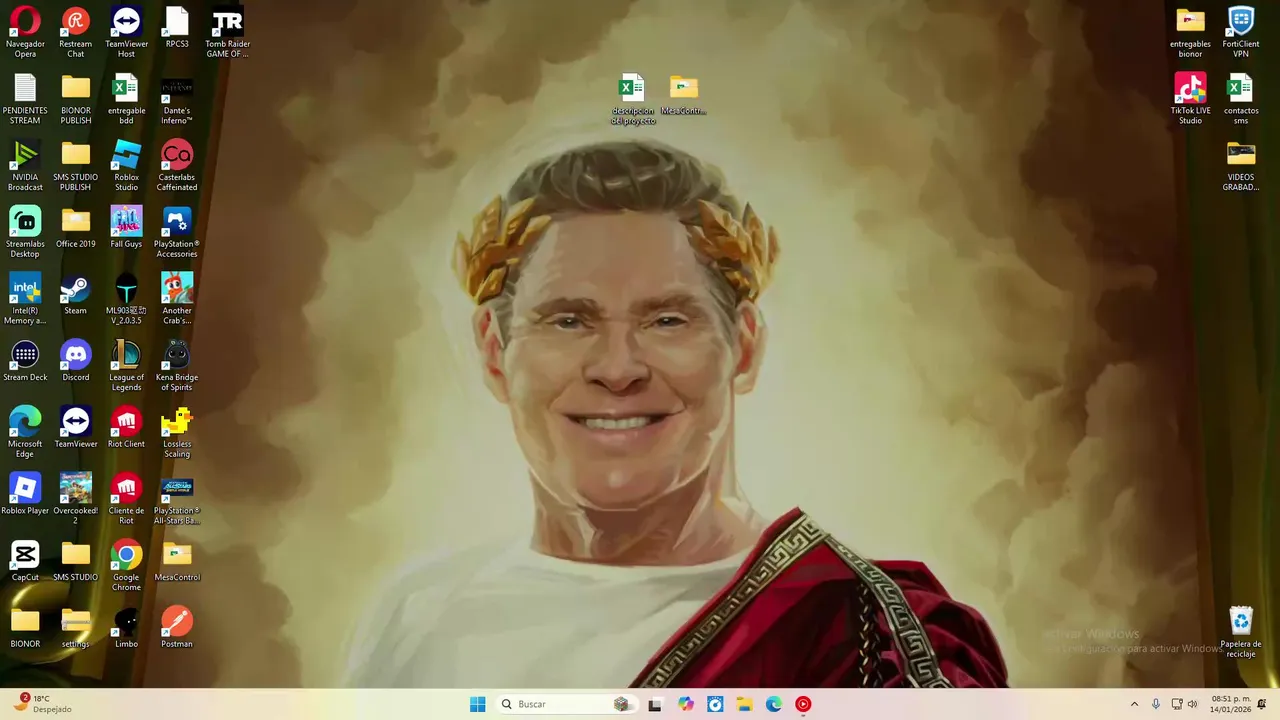Open the red YouTube Music taskbar app
The image size is (1280, 720).
tap(803, 704)
